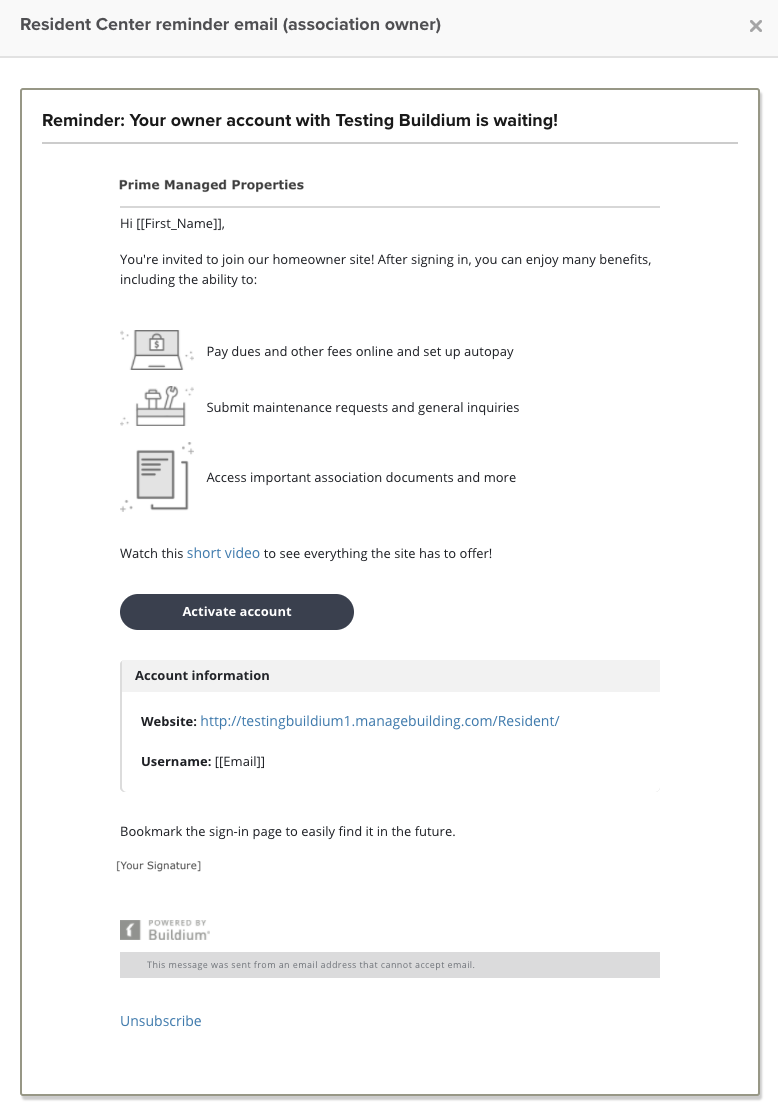This screenshot has width=778, height=1110.
Task: Close the reminder email preview dialog
Action: pyautogui.click(x=755, y=26)
